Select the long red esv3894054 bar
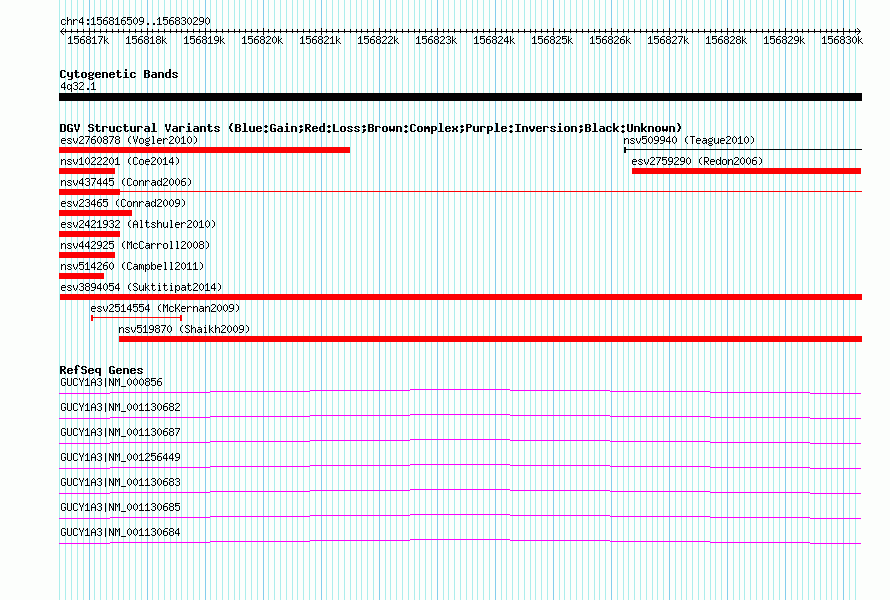 (460, 297)
